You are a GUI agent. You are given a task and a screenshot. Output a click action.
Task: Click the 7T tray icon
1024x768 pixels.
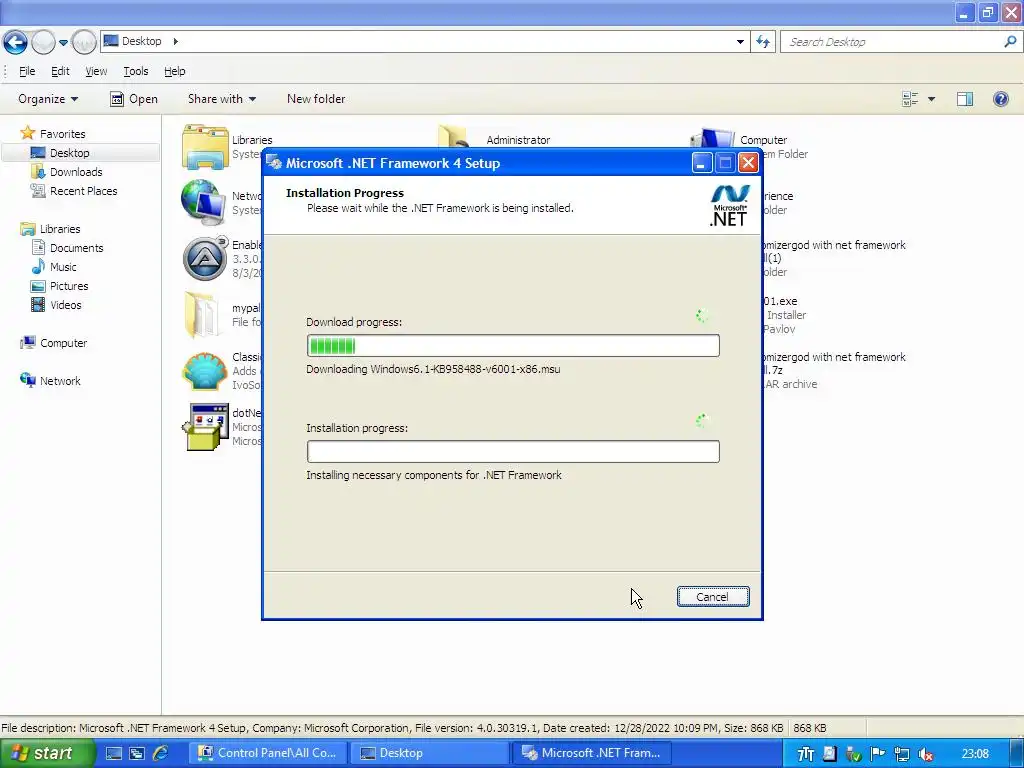(806, 754)
